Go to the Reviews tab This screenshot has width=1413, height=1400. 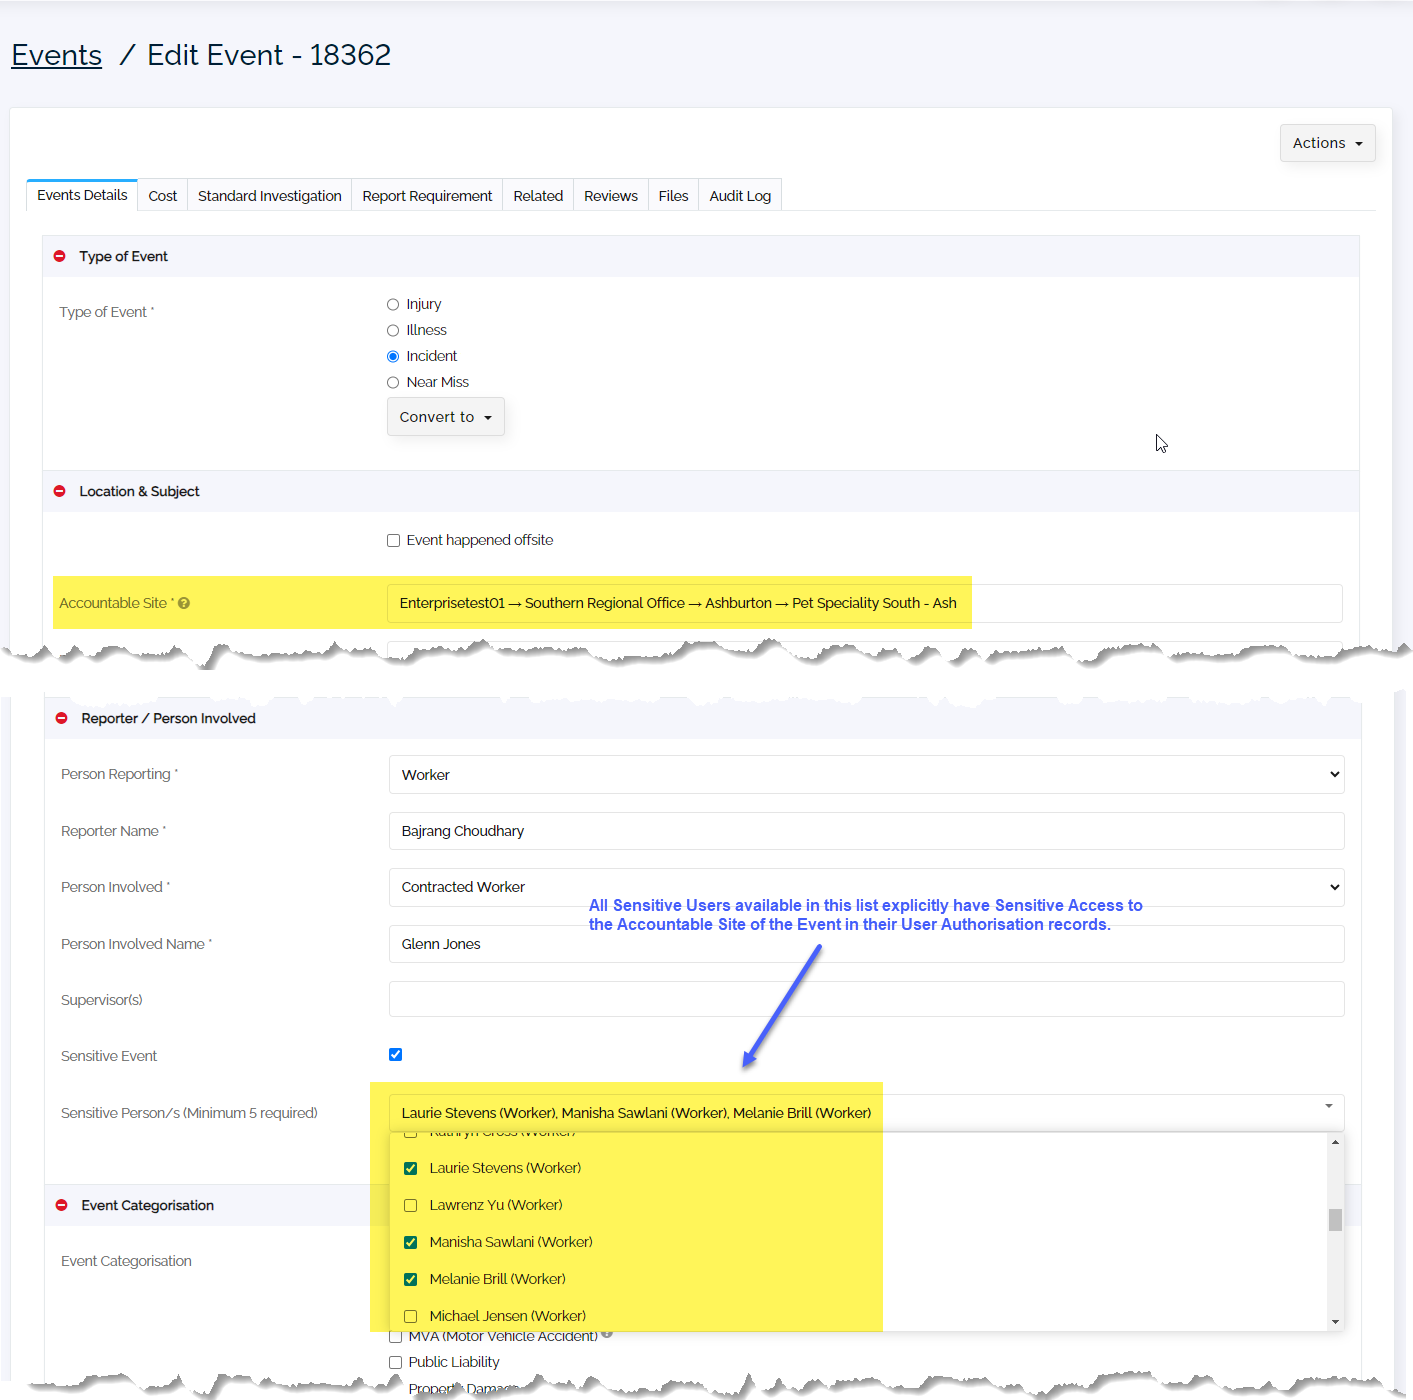click(611, 196)
